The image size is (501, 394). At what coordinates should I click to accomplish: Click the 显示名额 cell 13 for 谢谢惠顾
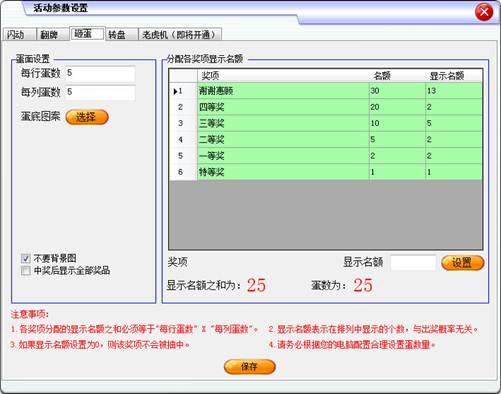[454, 91]
